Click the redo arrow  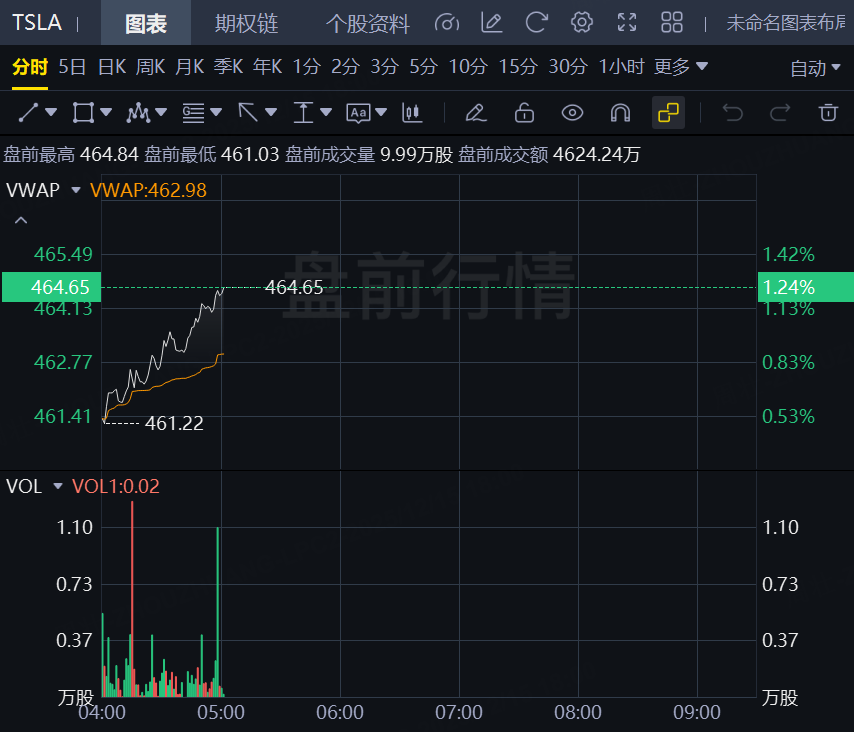coord(780,113)
